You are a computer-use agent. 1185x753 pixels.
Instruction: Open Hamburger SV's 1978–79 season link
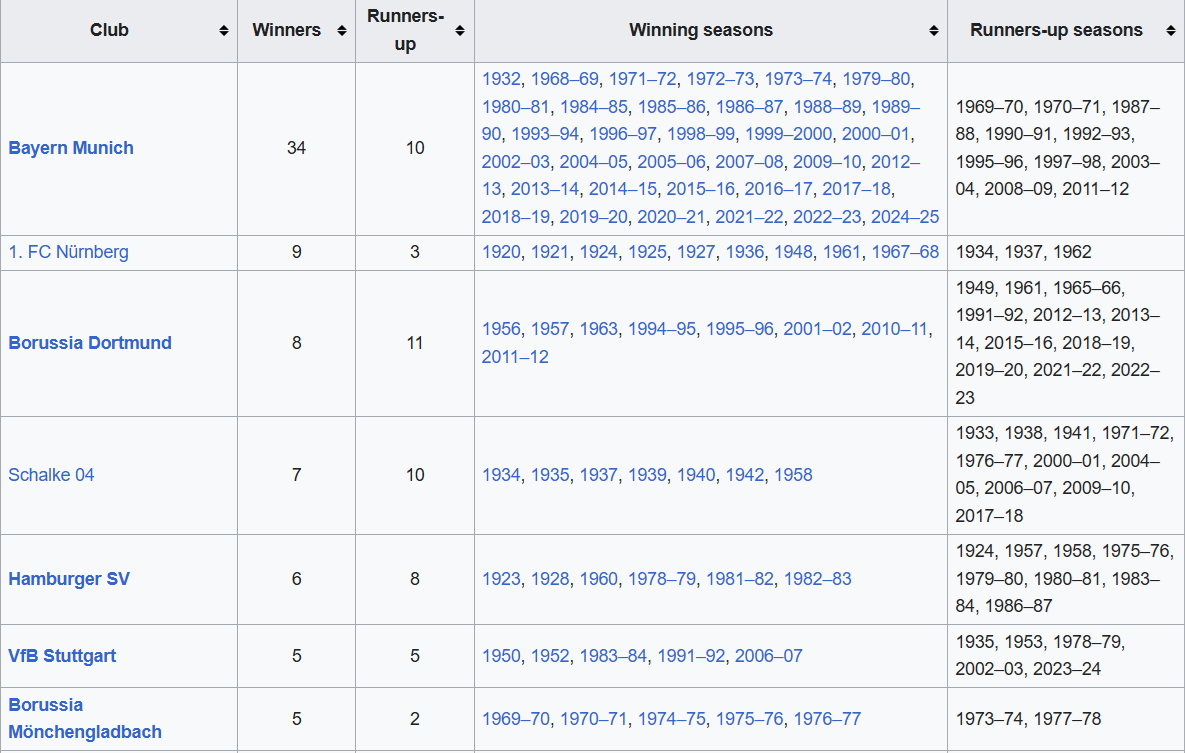[x=662, y=579]
